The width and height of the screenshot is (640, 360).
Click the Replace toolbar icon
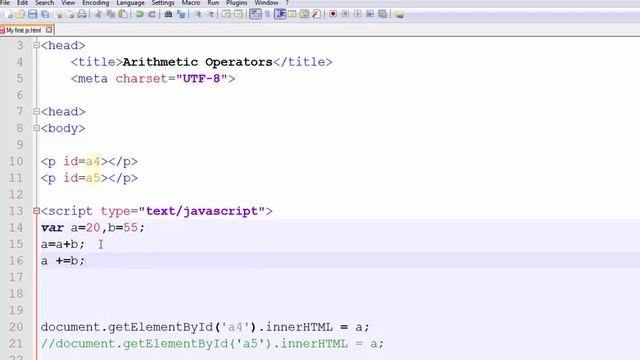coord(181,15)
